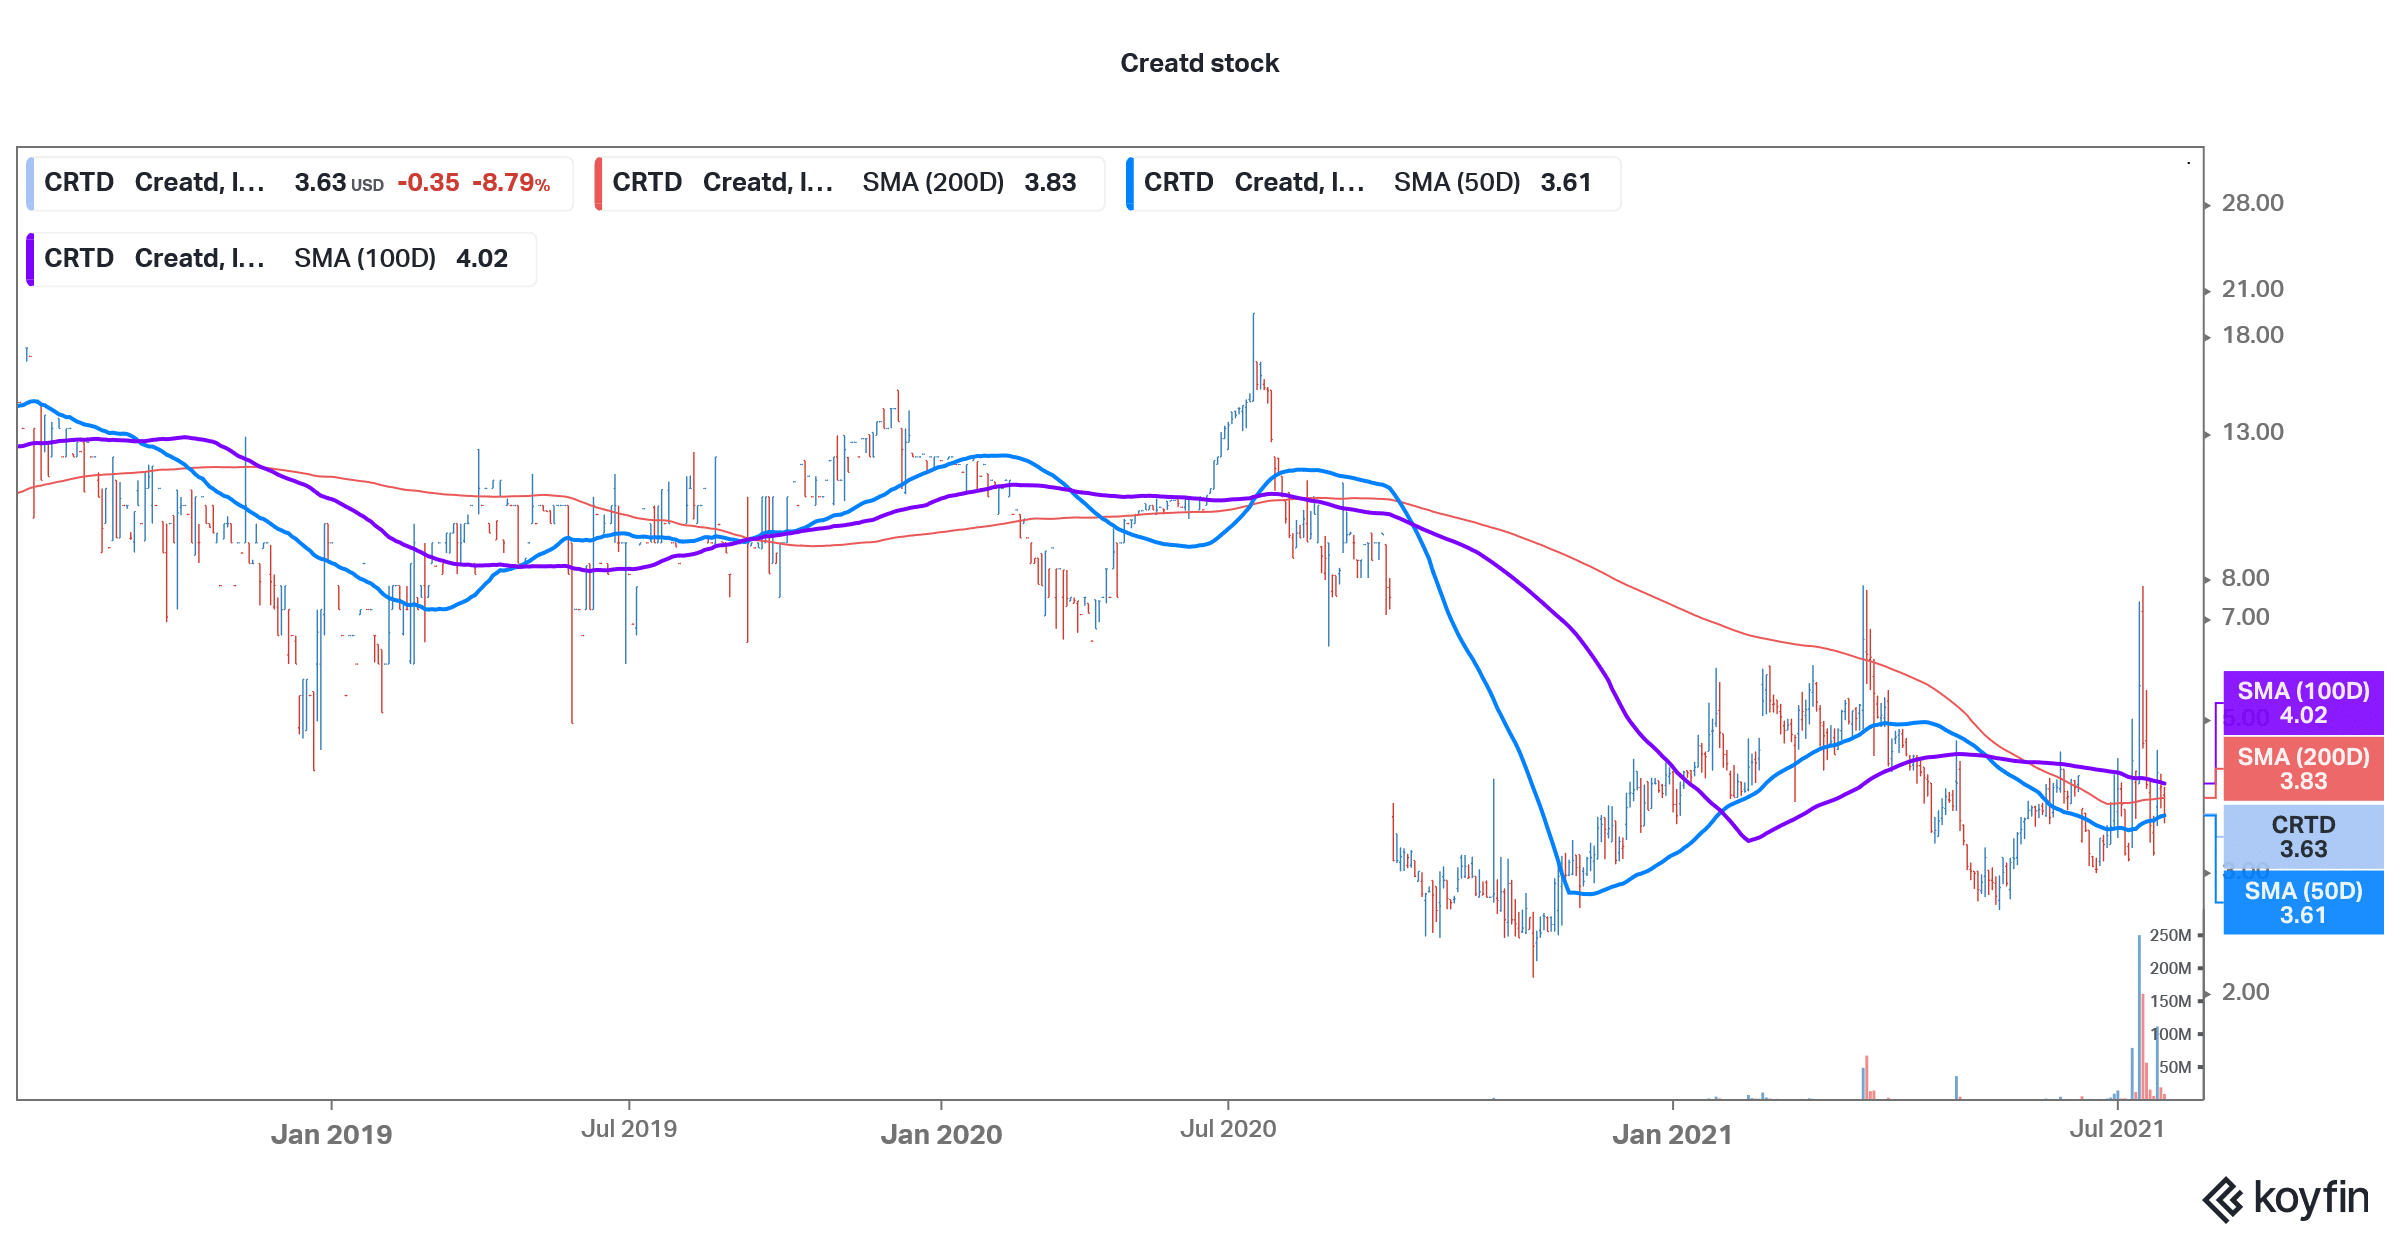This screenshot has height=1240, width=2400.
Task: Click the Creatd stock chart title
Action: 1199,63
